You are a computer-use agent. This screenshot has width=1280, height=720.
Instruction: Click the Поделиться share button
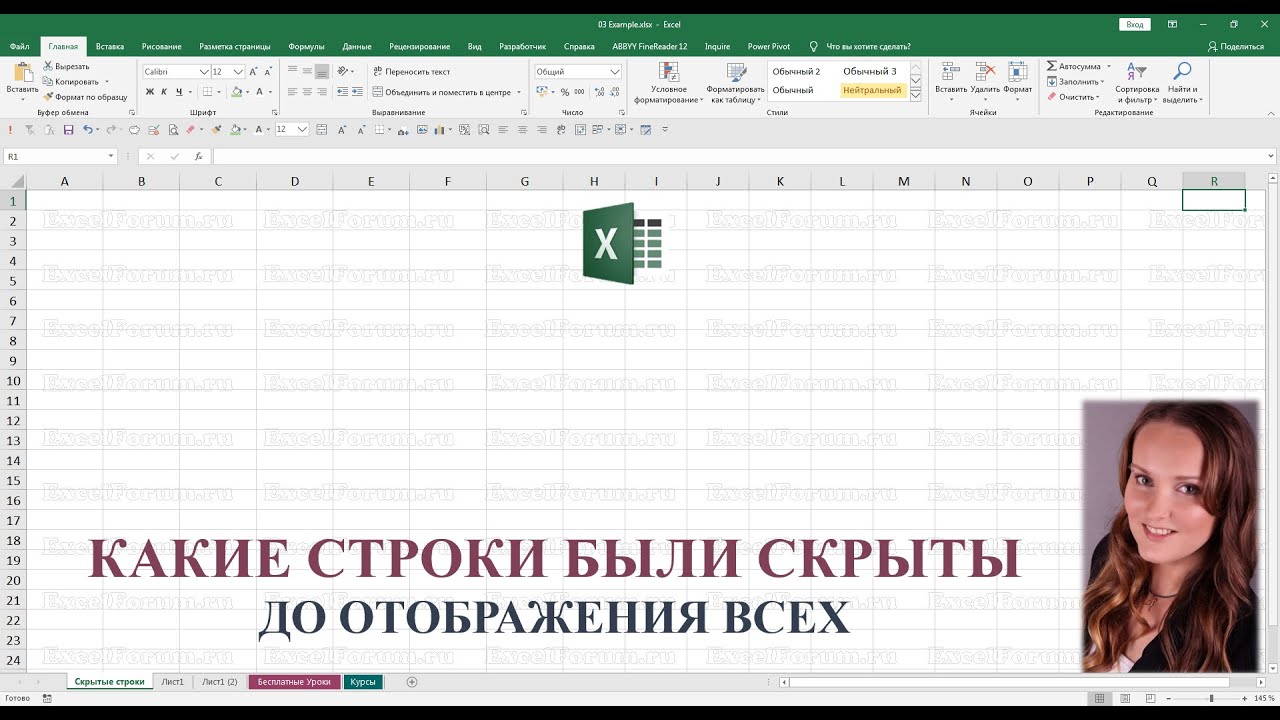1236,46
